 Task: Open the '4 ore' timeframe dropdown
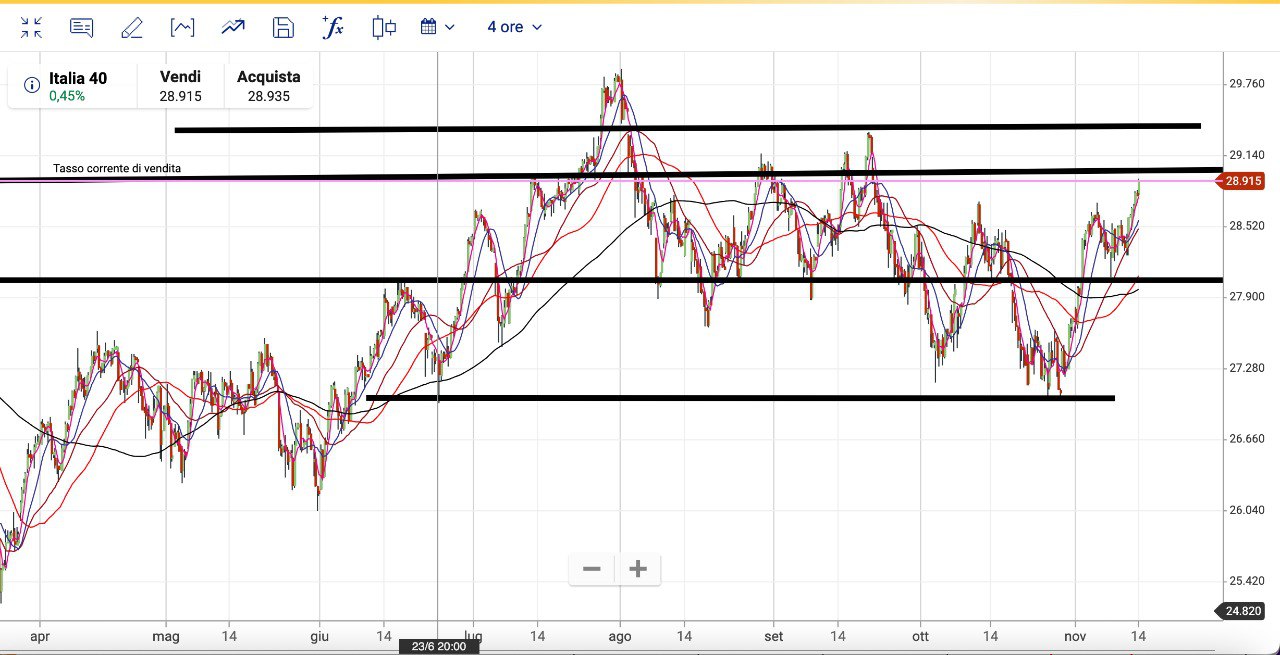pyautogui.click(x=514, y=27)
